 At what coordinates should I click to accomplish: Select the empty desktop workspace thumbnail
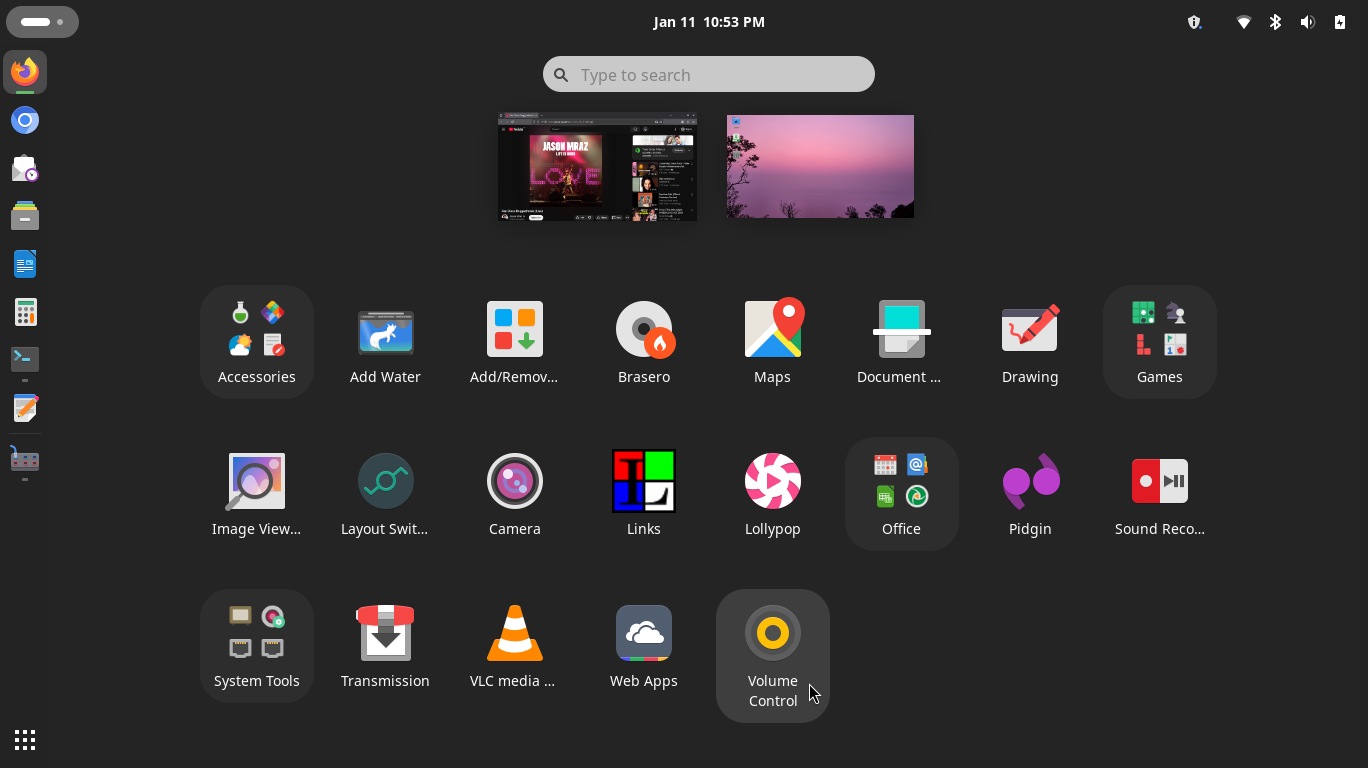(x=820, y=166)
